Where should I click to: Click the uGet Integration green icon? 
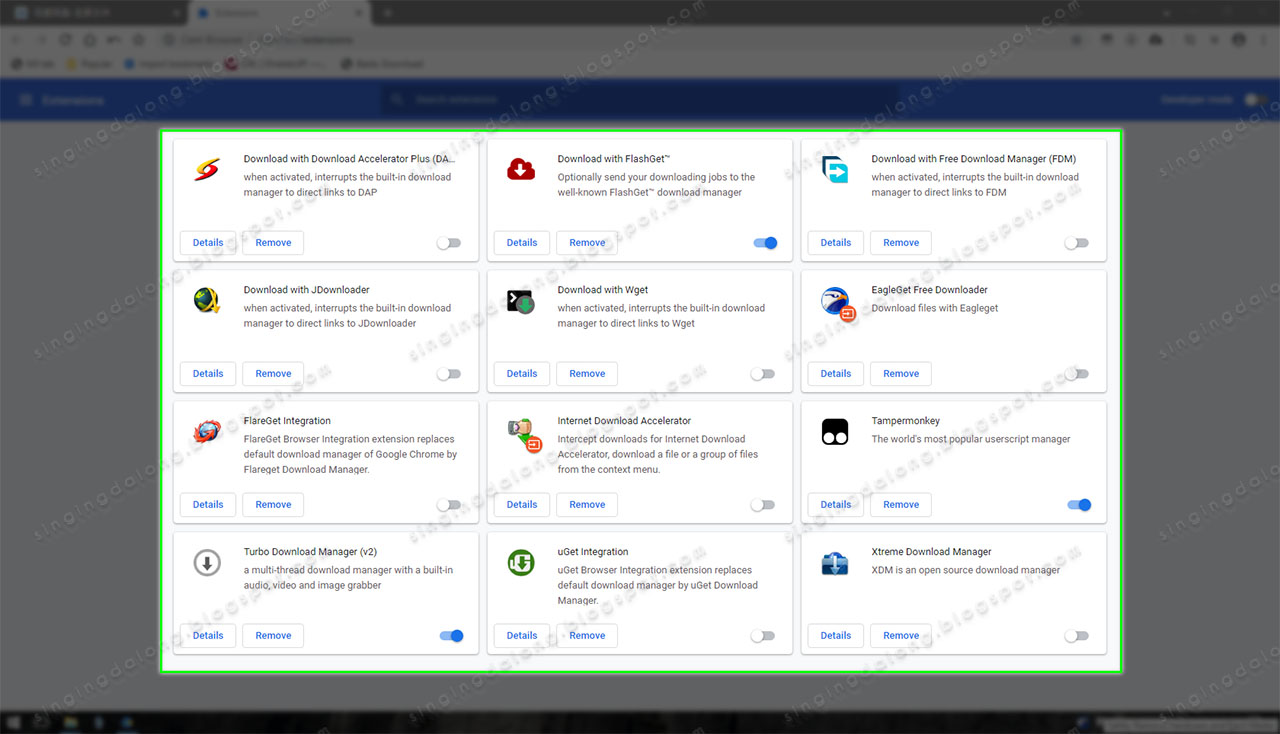pos(520,563)
